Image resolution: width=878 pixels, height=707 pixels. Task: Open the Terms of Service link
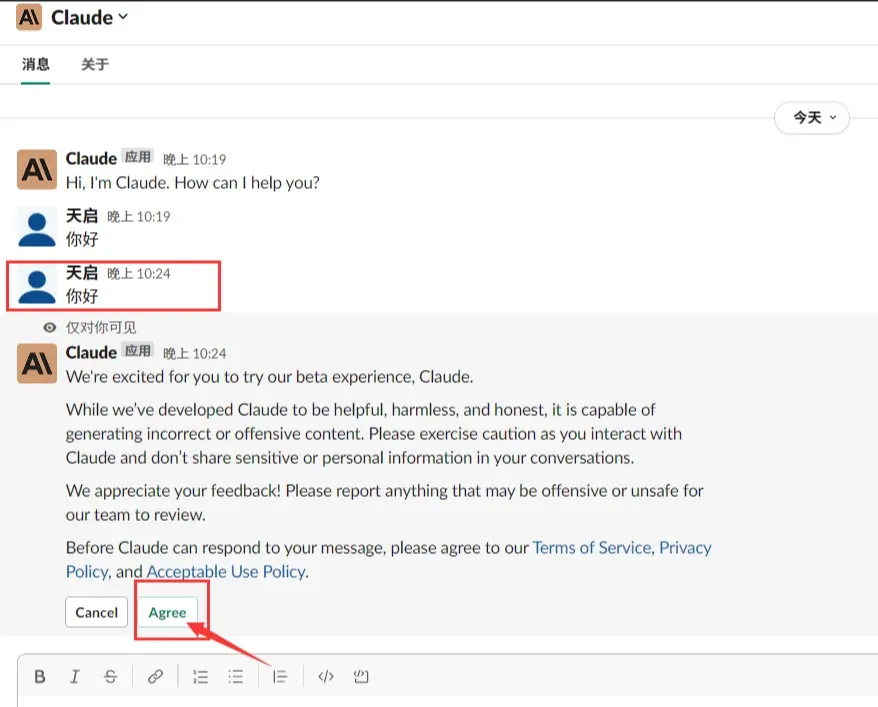pyautogui.click(x=592, y=547)
